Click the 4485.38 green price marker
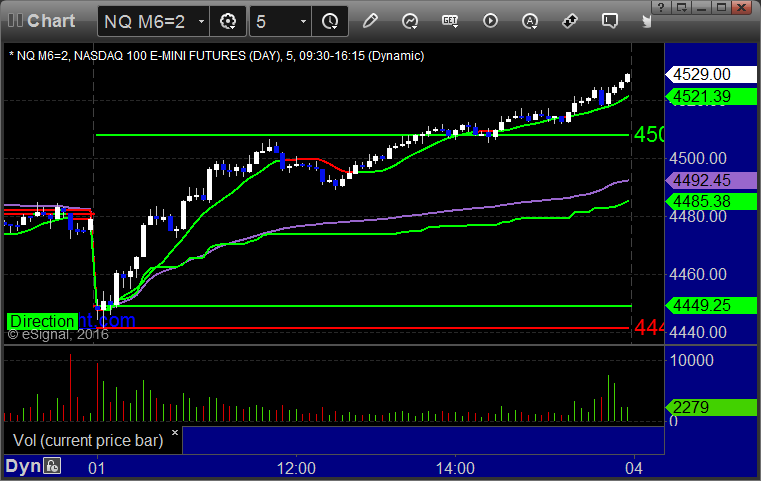 point(711,201)
